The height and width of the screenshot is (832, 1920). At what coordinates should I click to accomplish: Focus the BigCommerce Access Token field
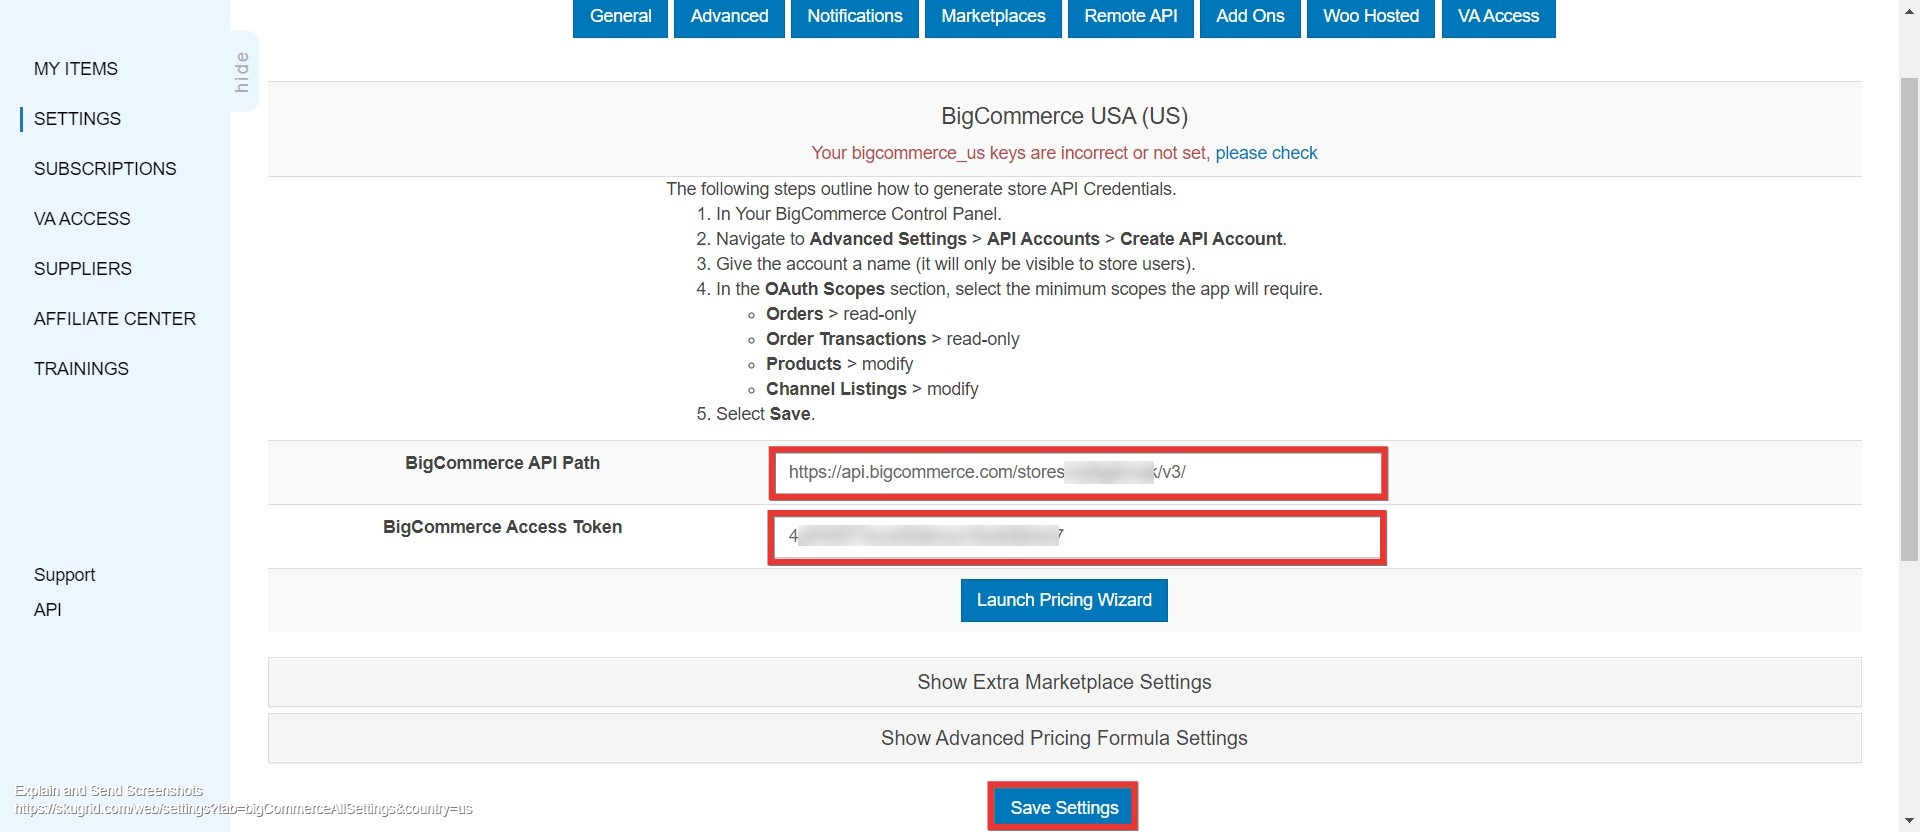1078,538
